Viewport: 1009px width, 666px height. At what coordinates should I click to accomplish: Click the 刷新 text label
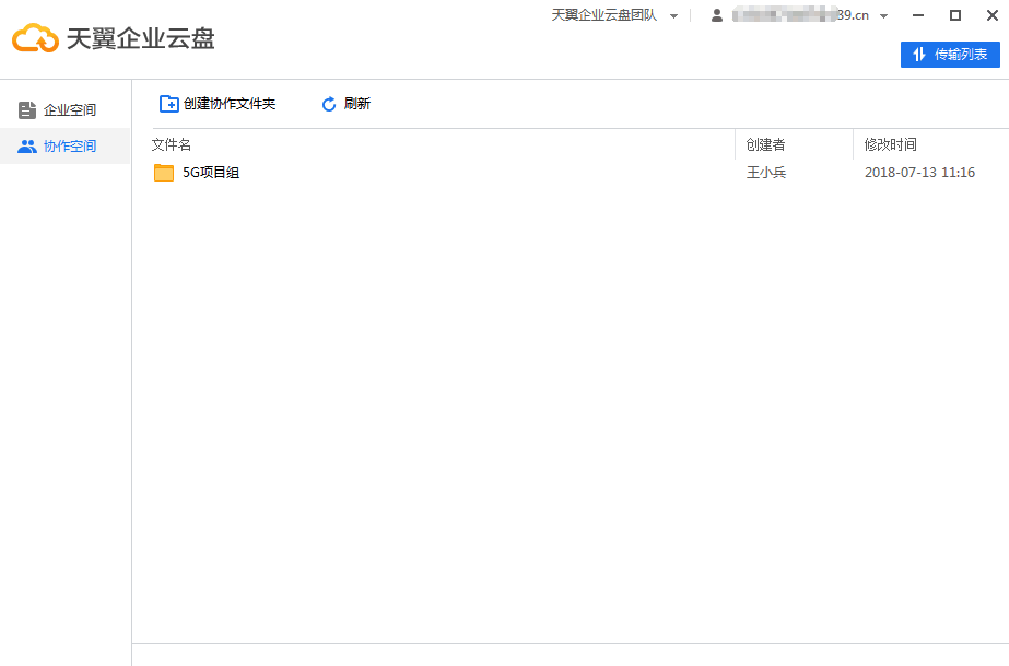tap(357, 104)
